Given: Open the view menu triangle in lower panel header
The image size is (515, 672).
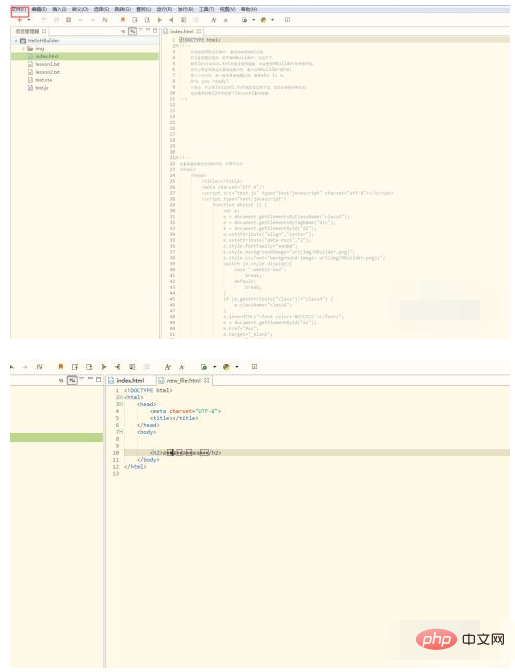Looking at the screenshot, I should click(81, 379).
